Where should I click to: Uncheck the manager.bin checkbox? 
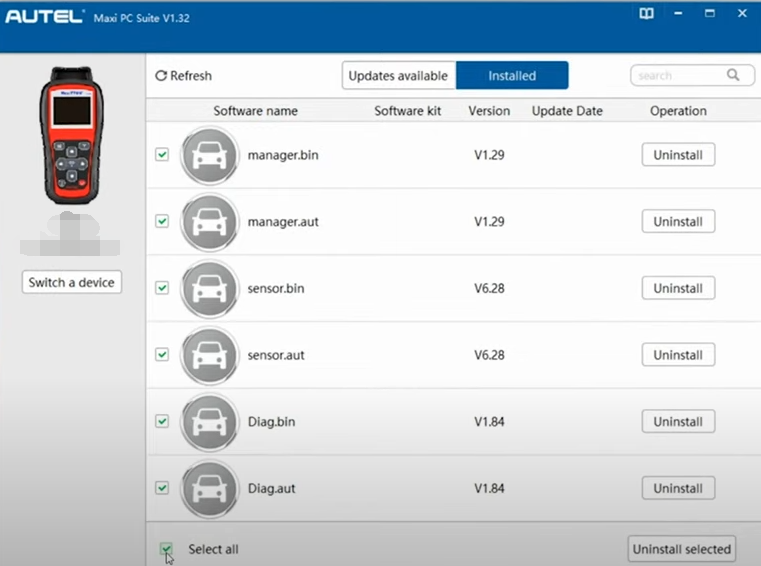[162, 155]
